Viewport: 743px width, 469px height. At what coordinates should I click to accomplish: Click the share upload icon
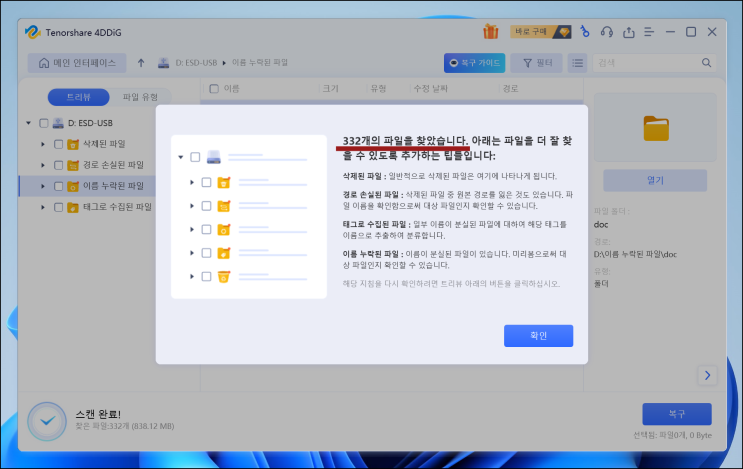(x=628, y=32)
